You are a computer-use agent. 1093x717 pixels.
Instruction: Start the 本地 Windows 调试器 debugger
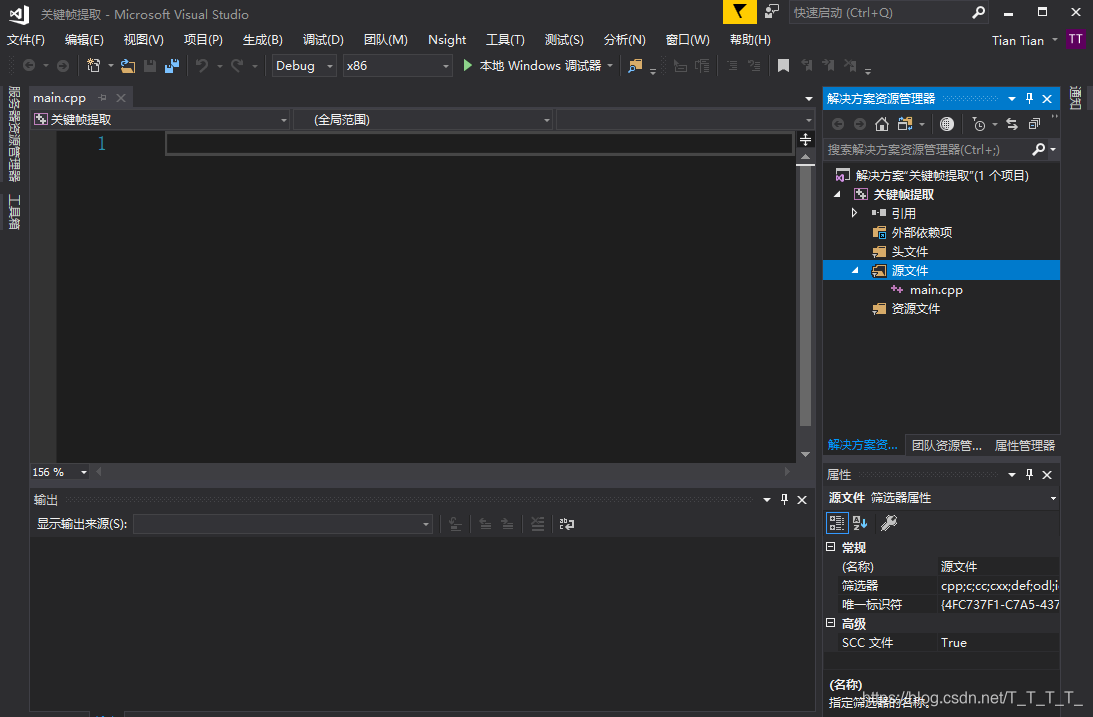click(x=532, y=65)
